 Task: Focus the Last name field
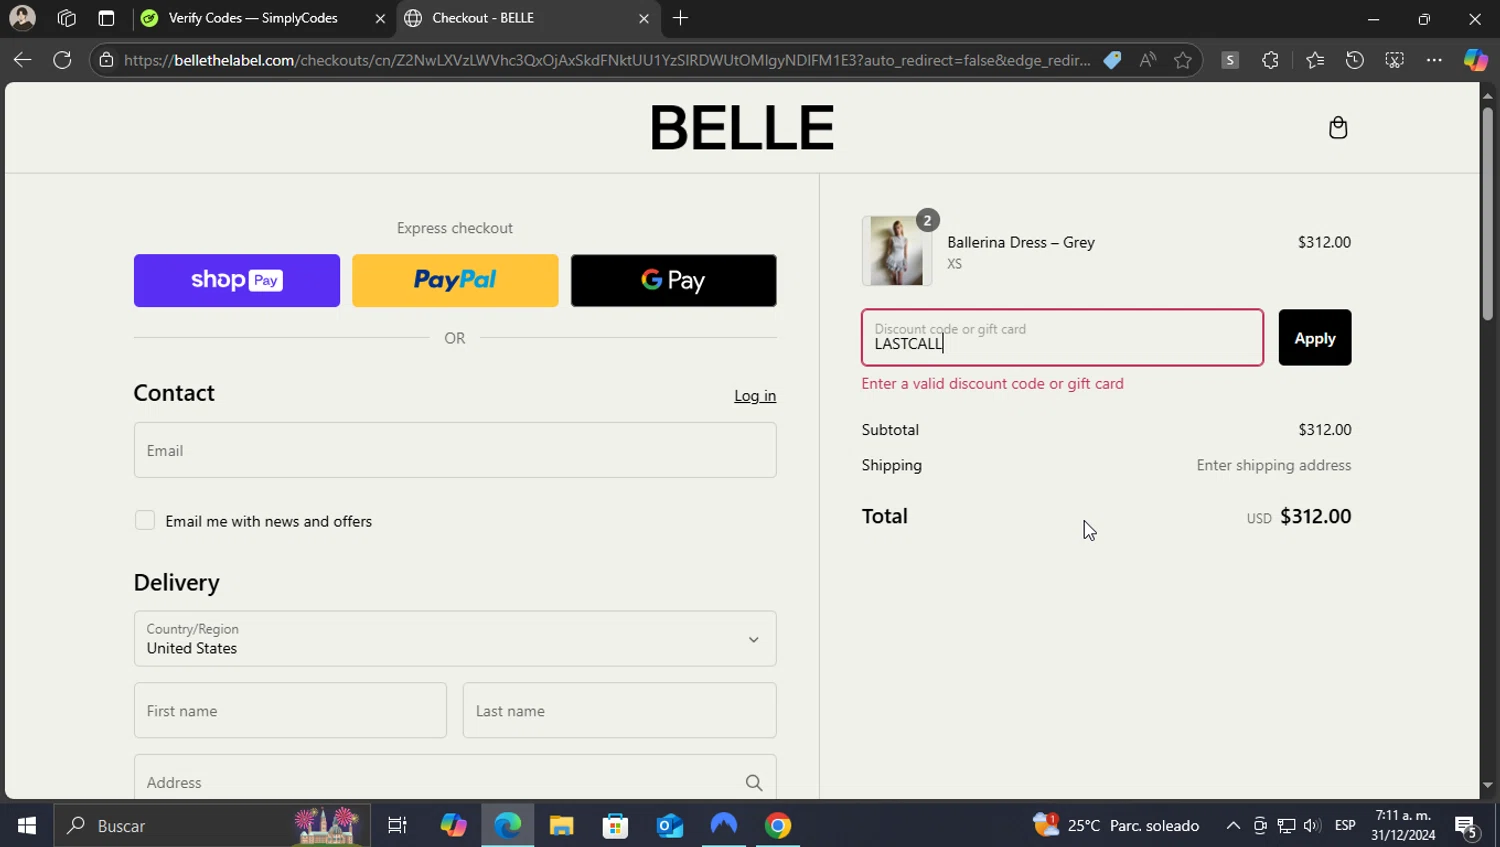[x=619, y=710]
